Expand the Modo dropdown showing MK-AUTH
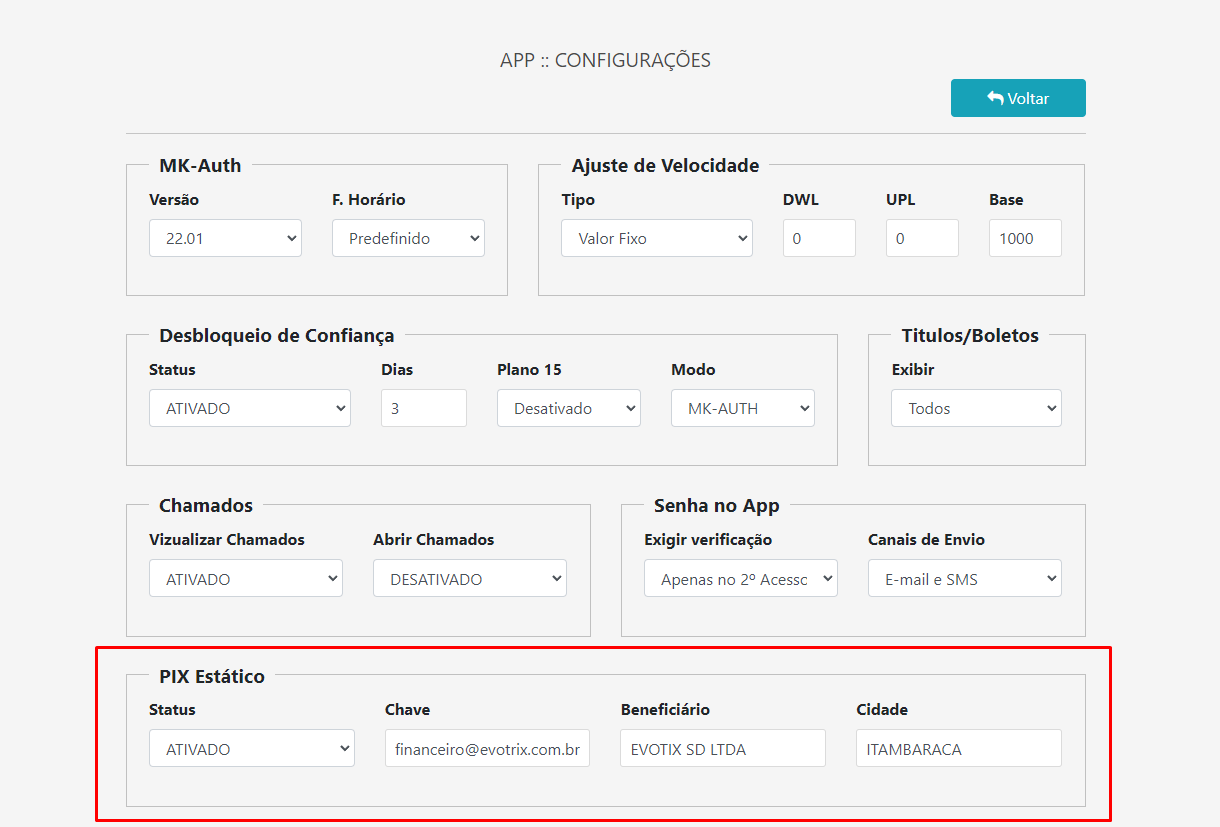 [x=742, y=408]
